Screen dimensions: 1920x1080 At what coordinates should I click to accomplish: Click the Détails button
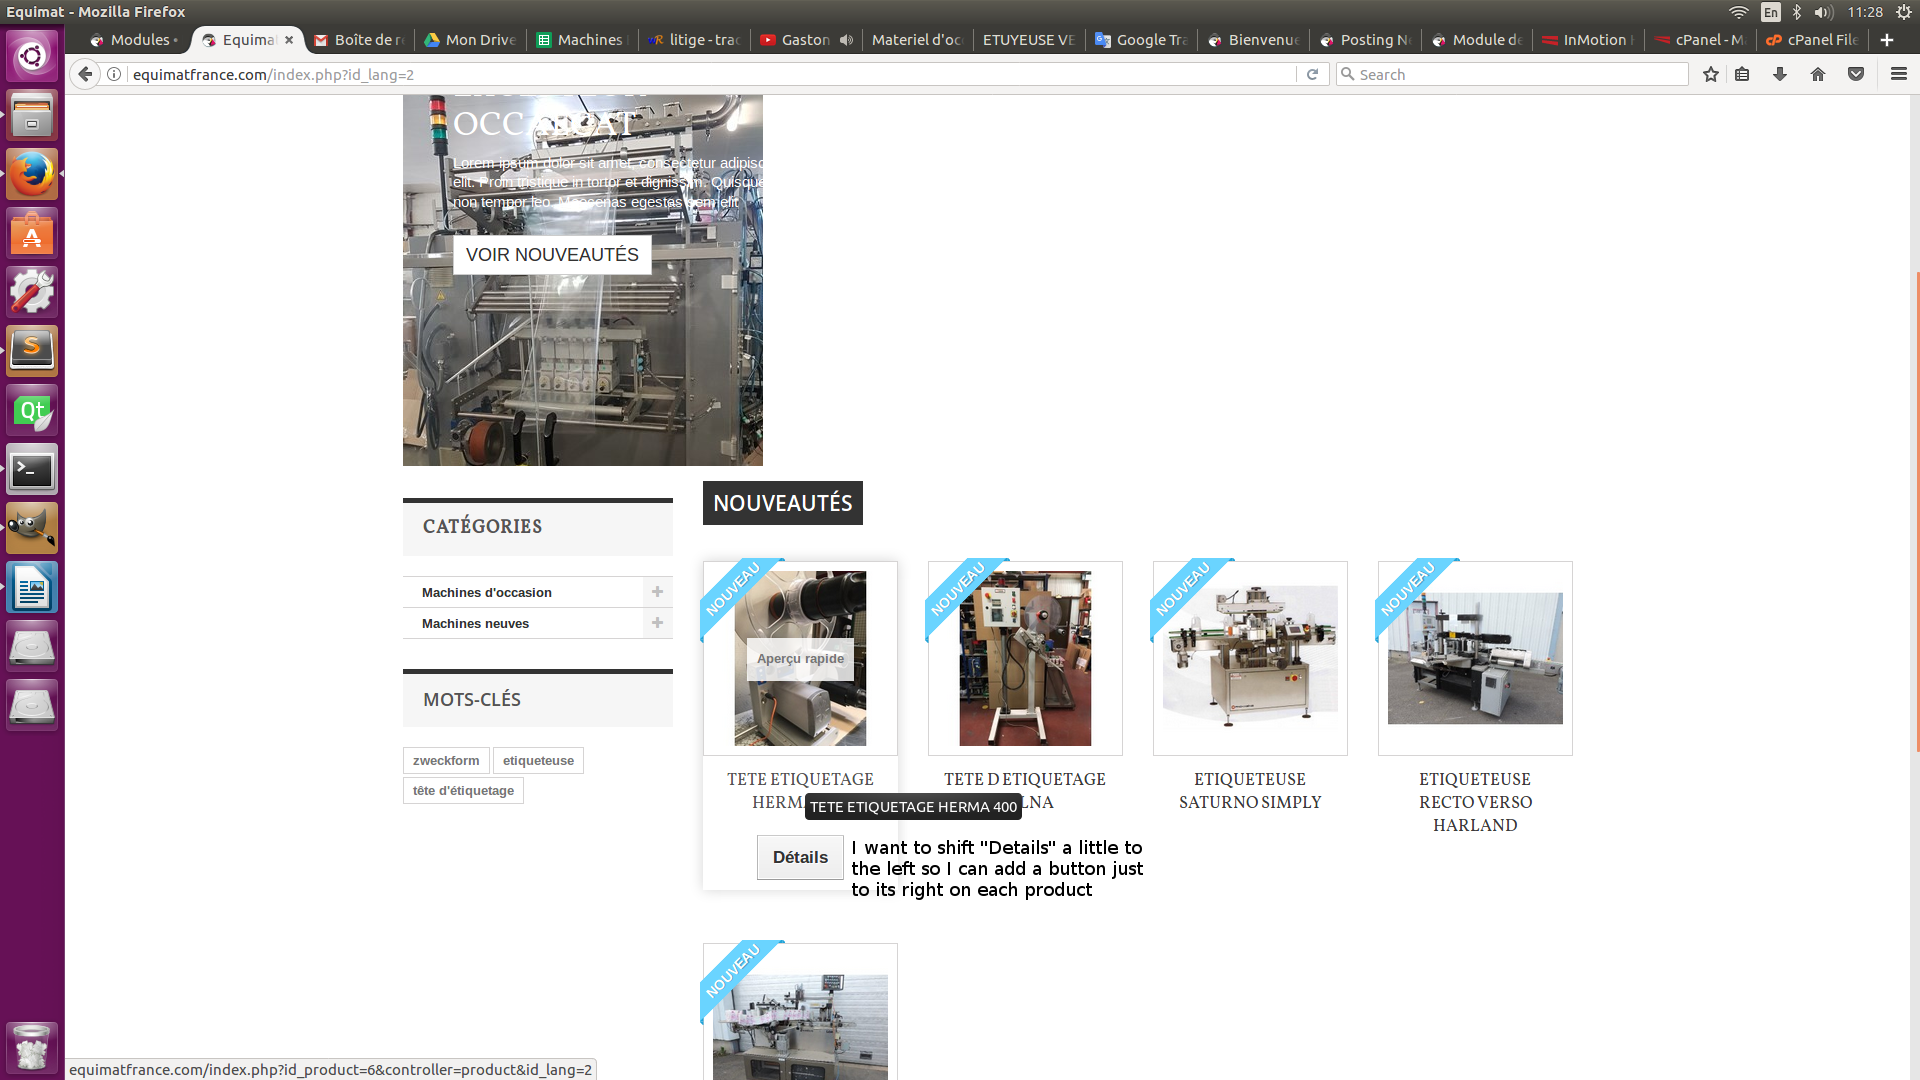(x=800, y=858)
